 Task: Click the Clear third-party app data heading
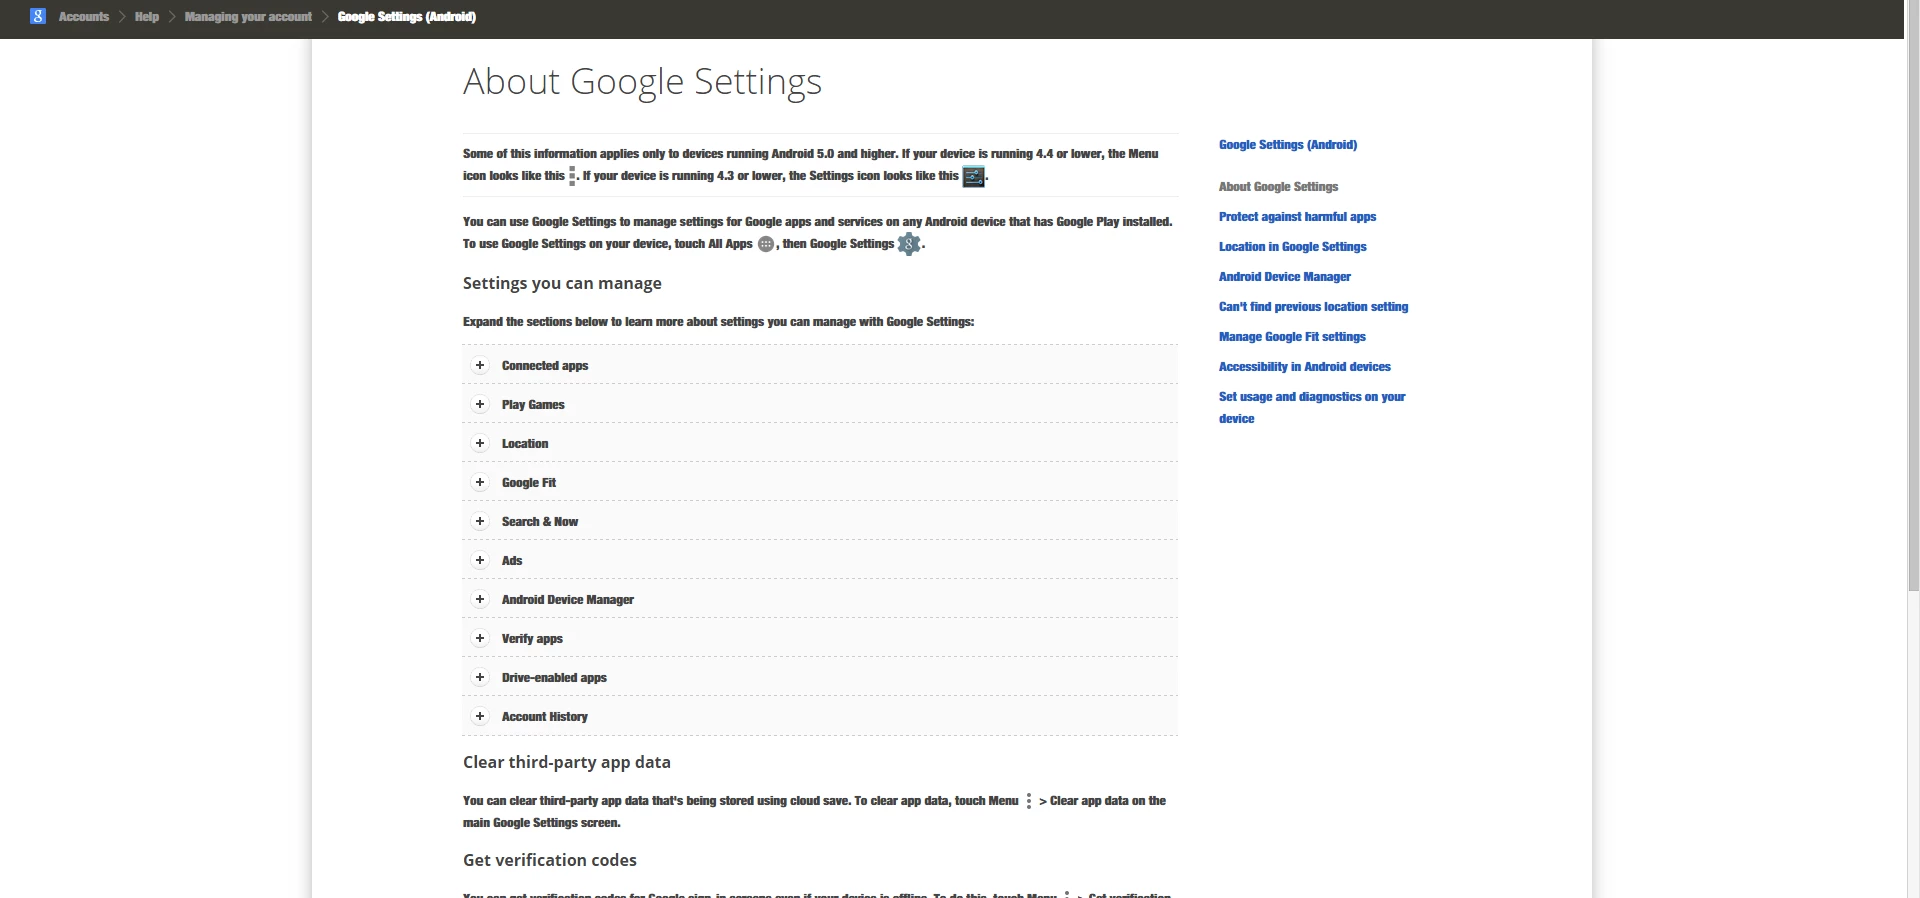(x=567, y=762)
